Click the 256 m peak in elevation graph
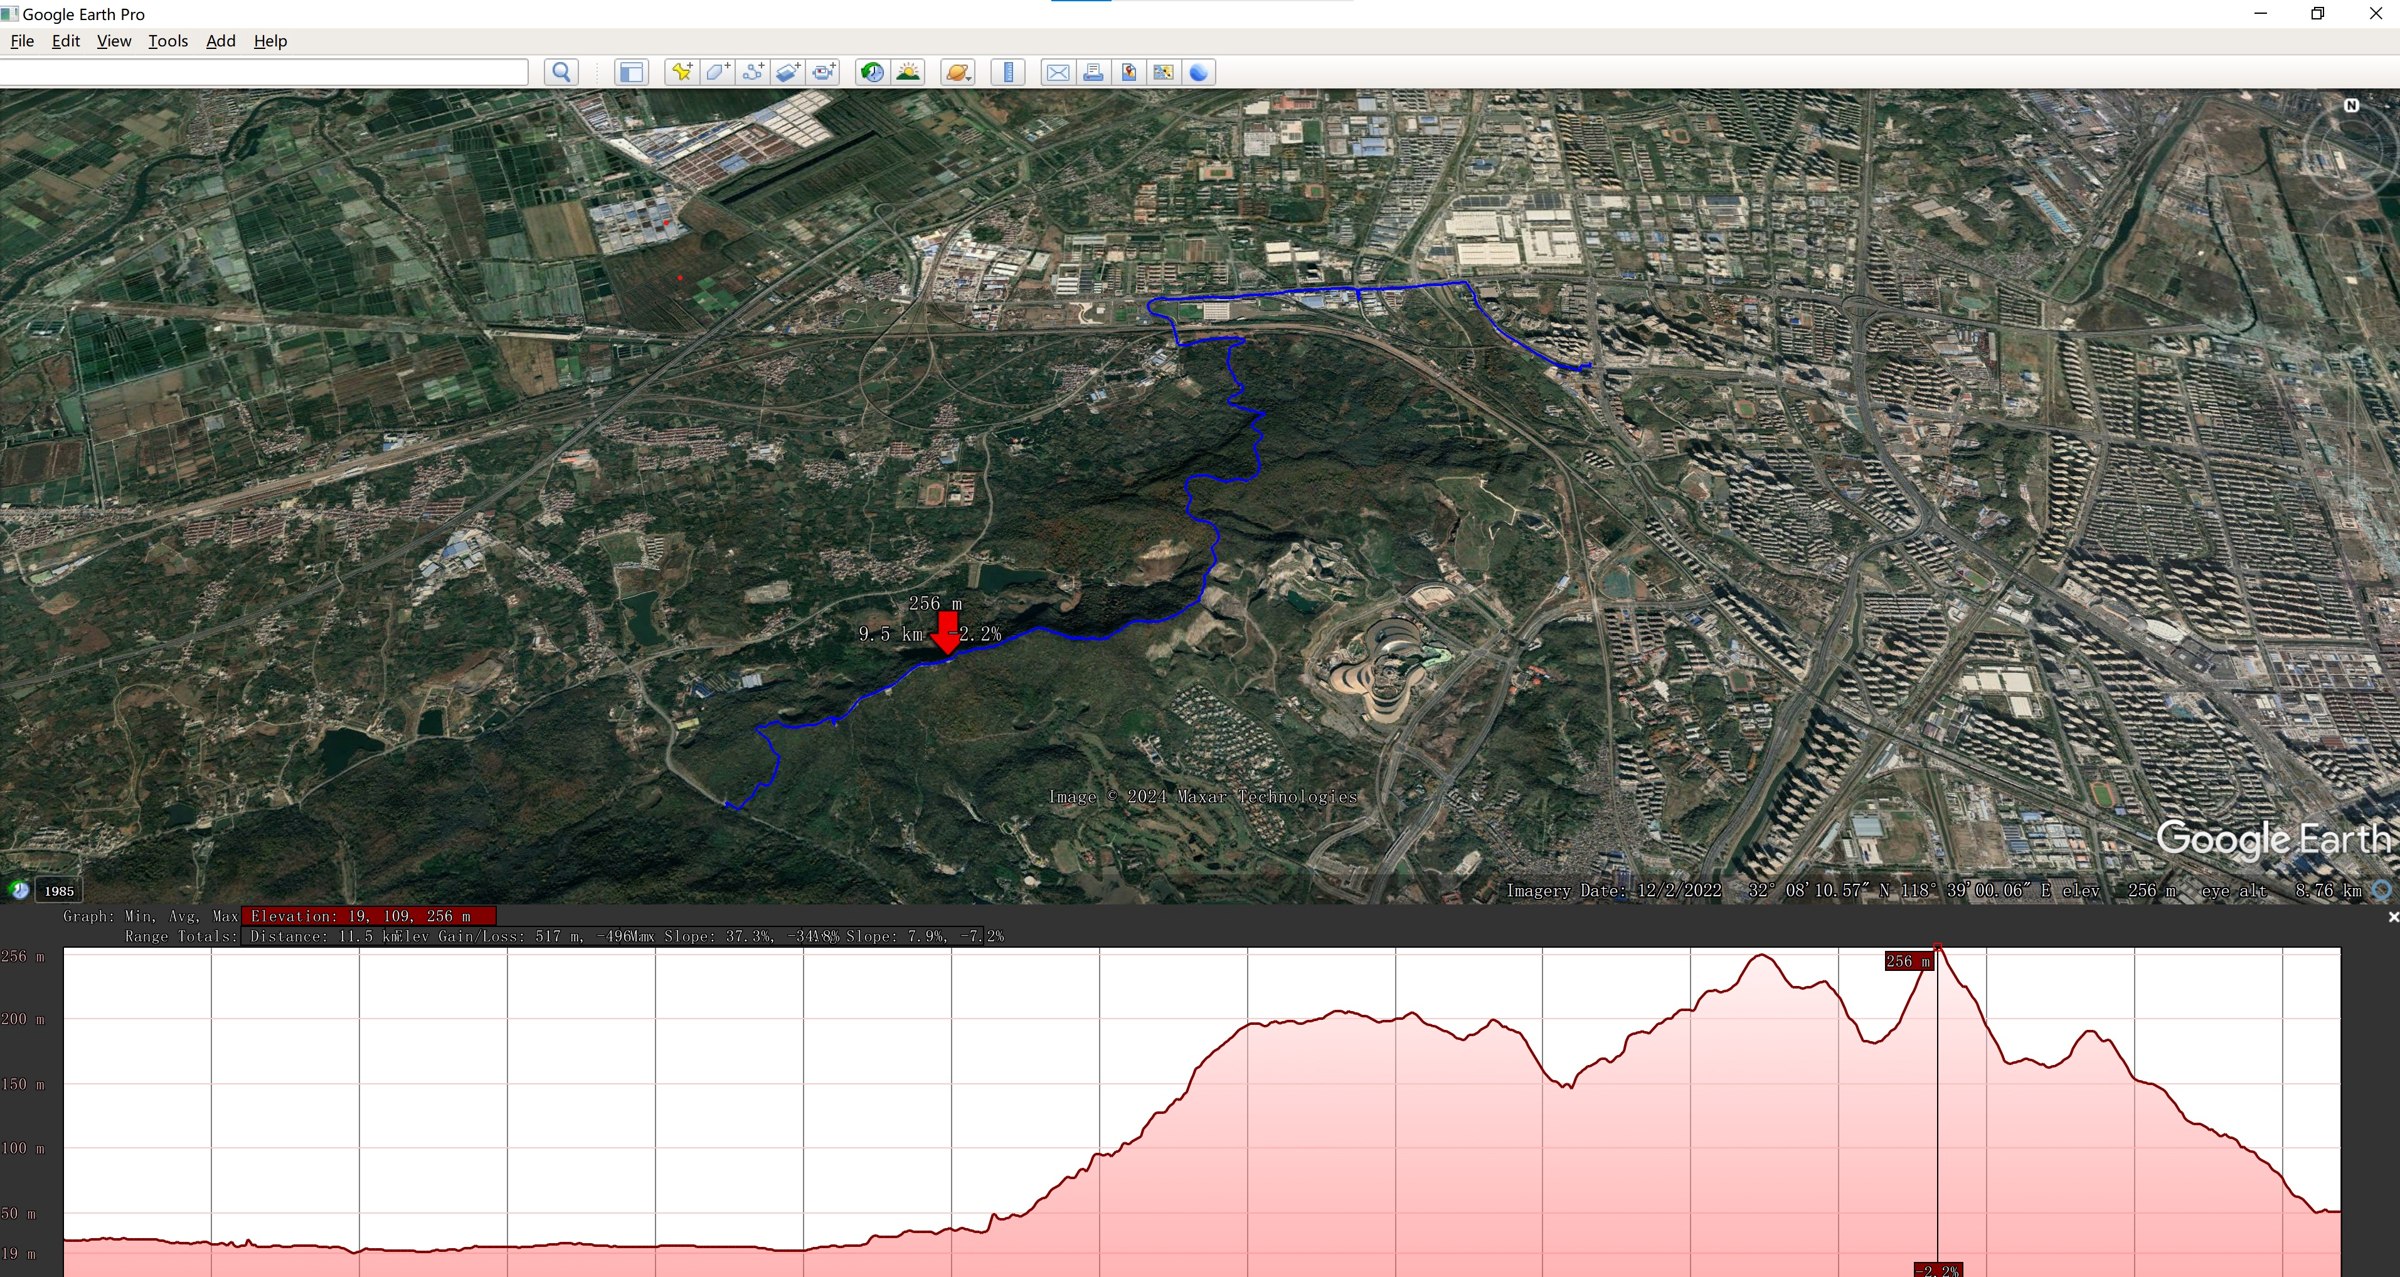This screenshot has width=2400, height=1277. (1937, 946)
